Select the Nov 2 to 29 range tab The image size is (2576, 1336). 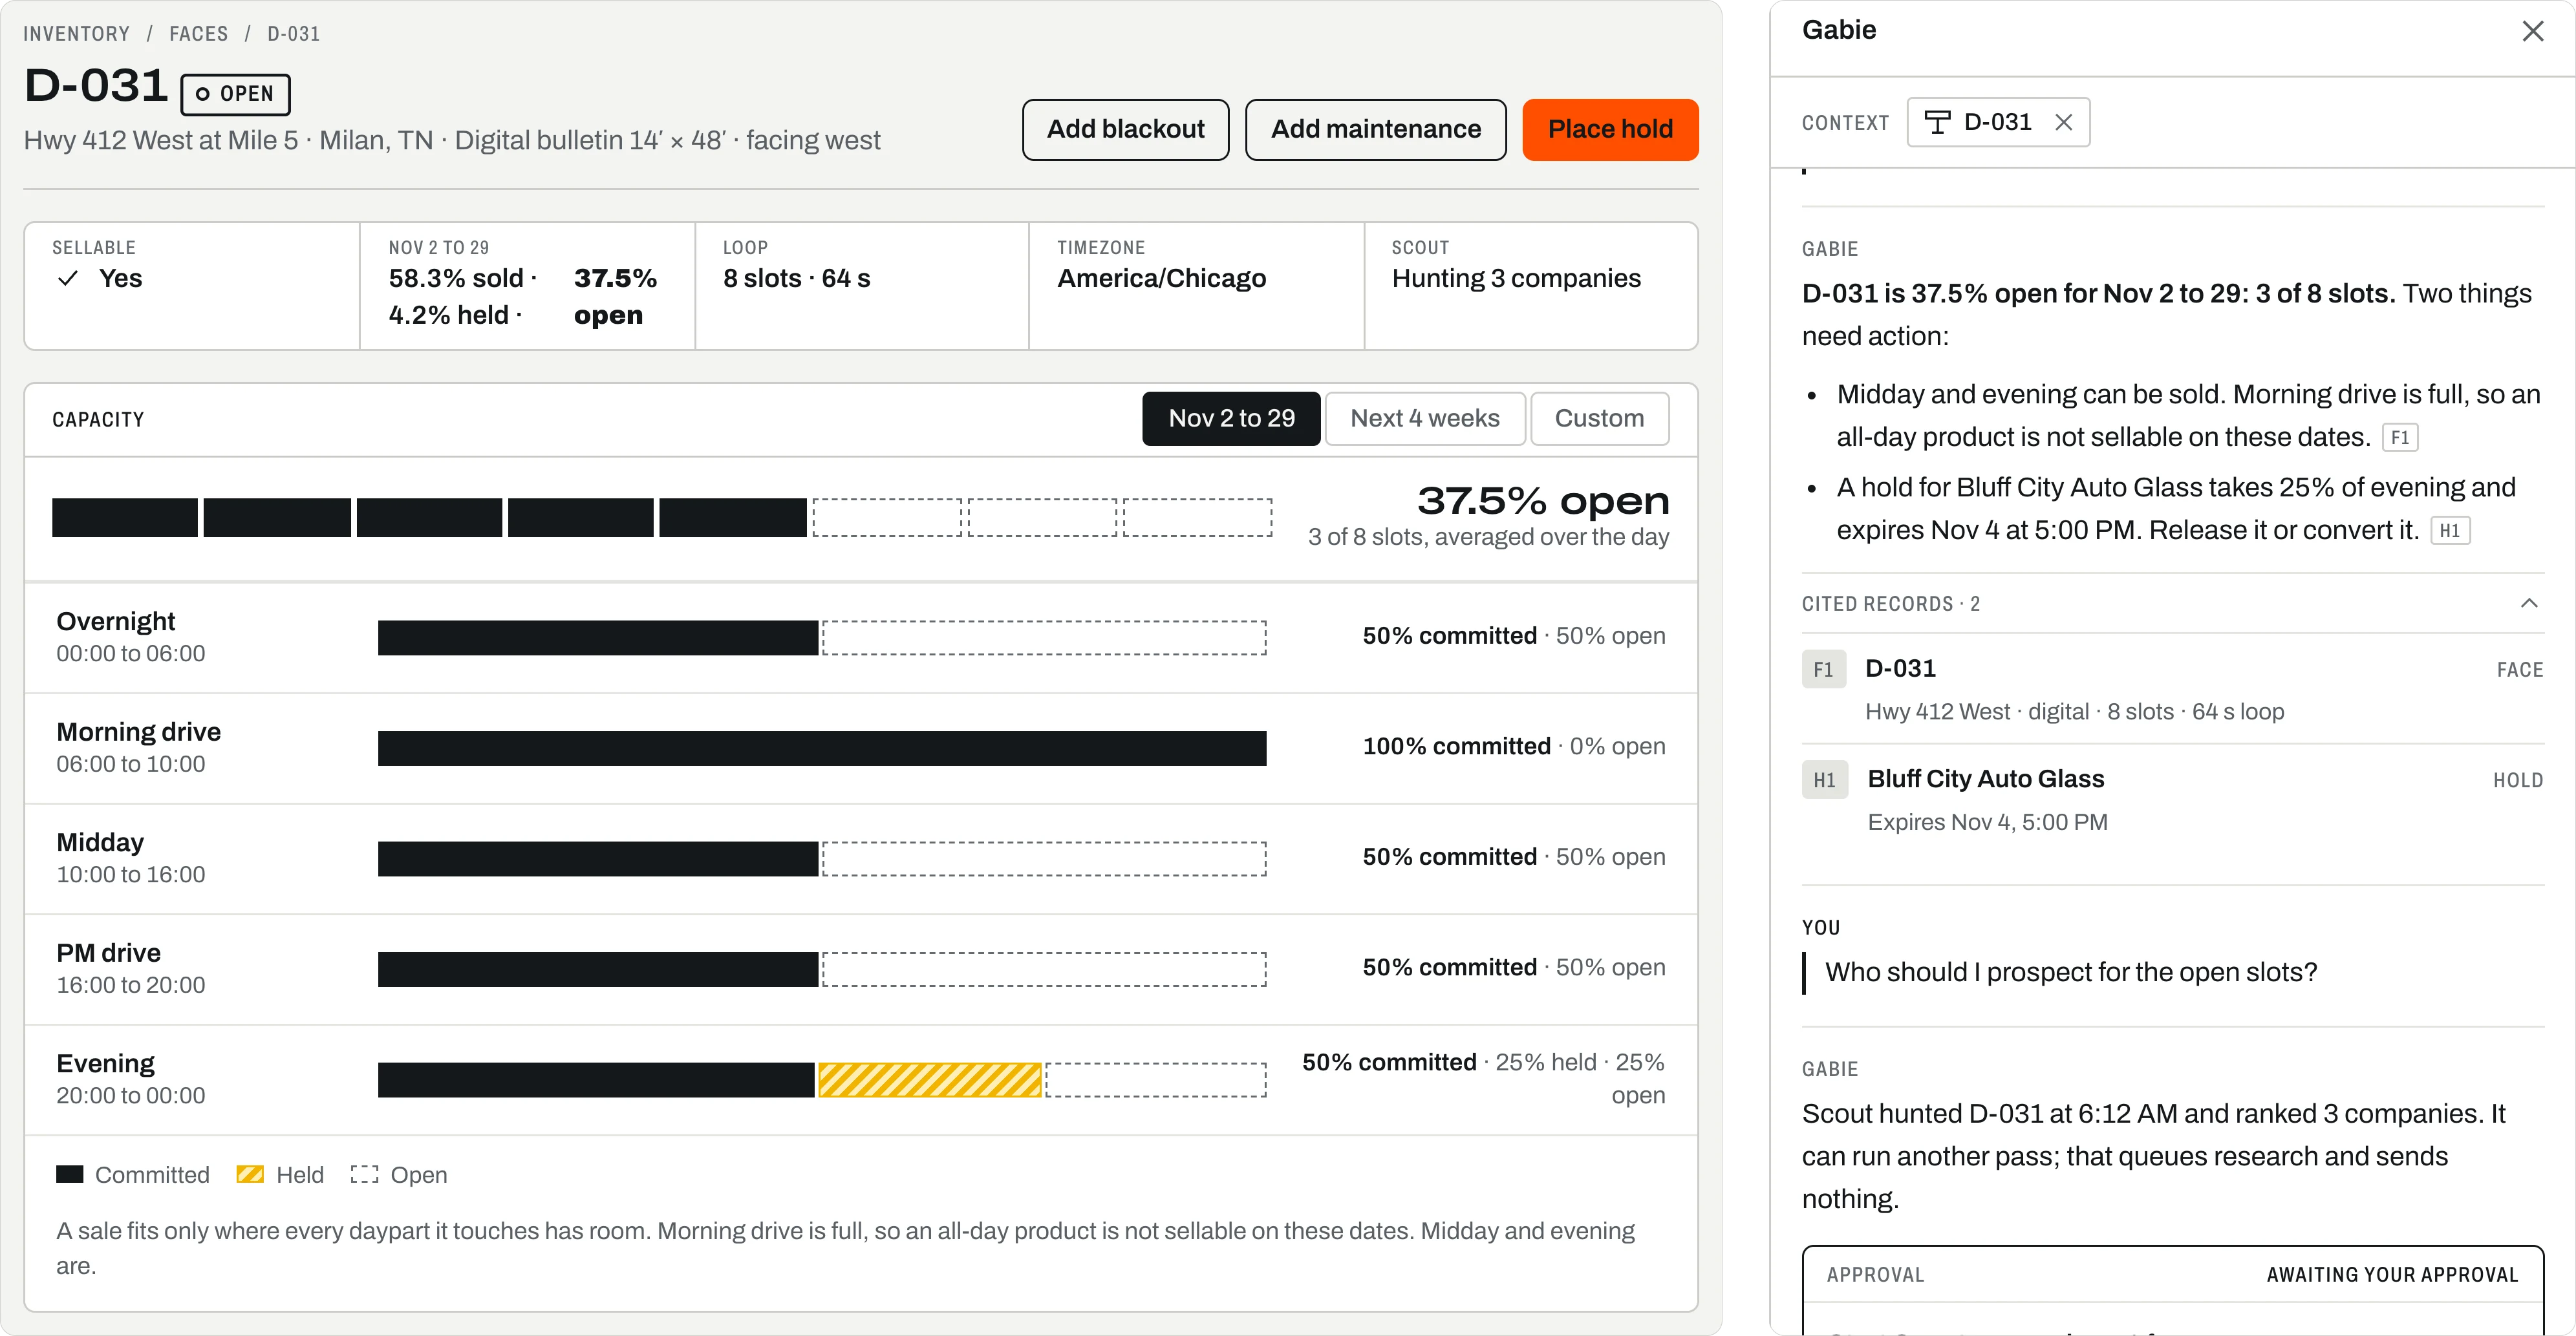pyautogui.click(x=1231, y=418)
